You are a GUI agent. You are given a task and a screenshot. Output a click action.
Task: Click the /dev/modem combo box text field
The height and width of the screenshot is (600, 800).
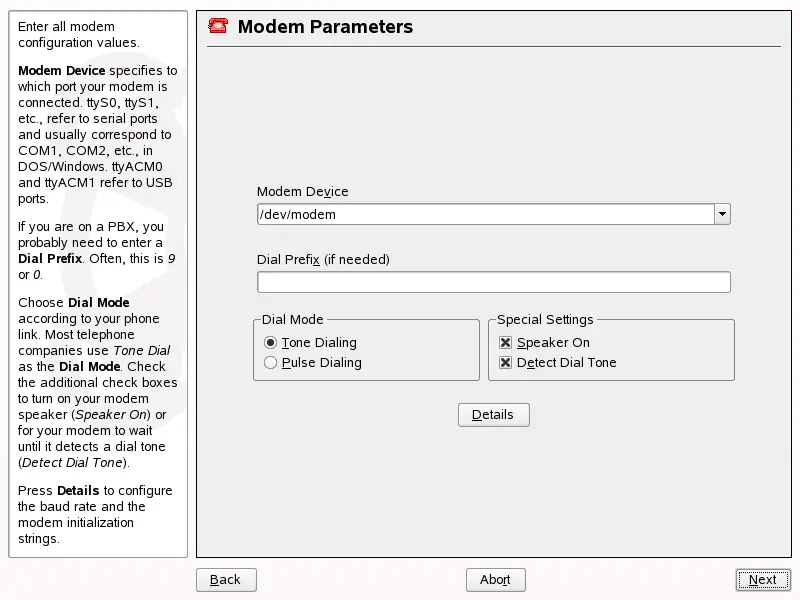485,214
